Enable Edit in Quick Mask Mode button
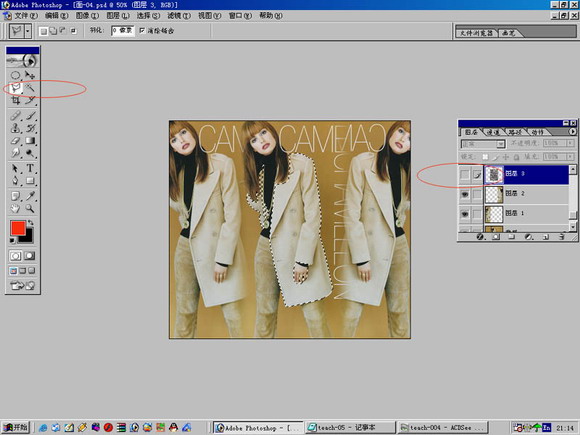Screen dimensions: 580x435 tap(30, 256)
